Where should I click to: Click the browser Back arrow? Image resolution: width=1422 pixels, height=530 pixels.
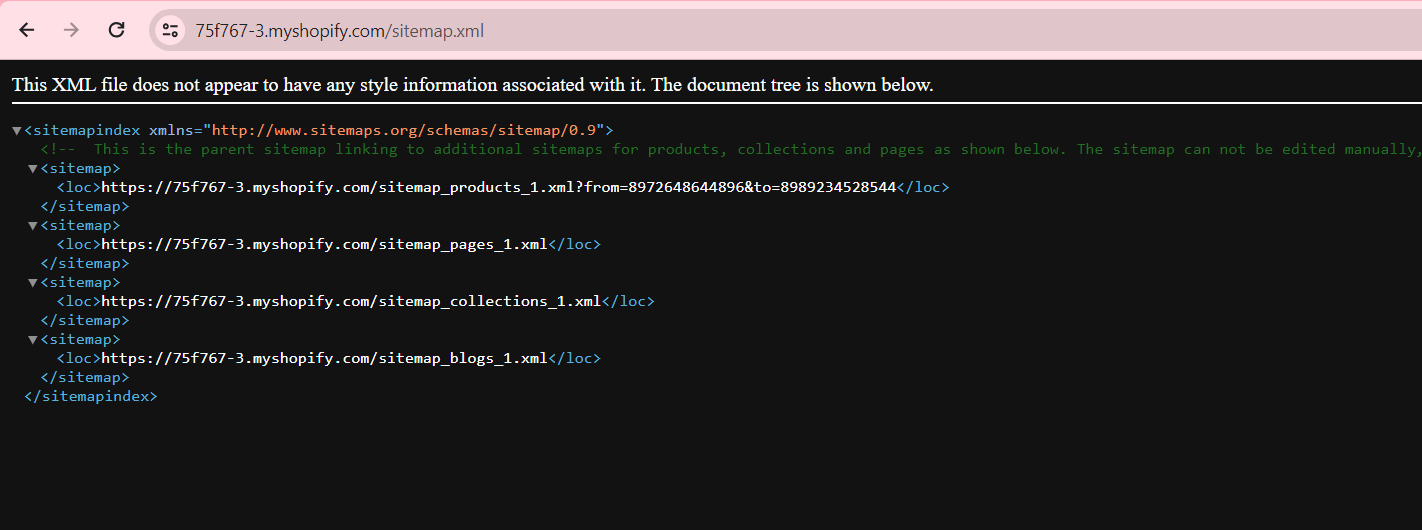tap(27, 30)
